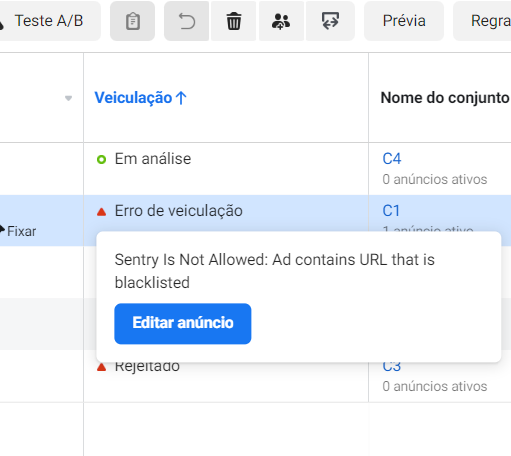Select the Erro de veiculação status text
Viewport: 511px width, 456px height.
[179, 211]
